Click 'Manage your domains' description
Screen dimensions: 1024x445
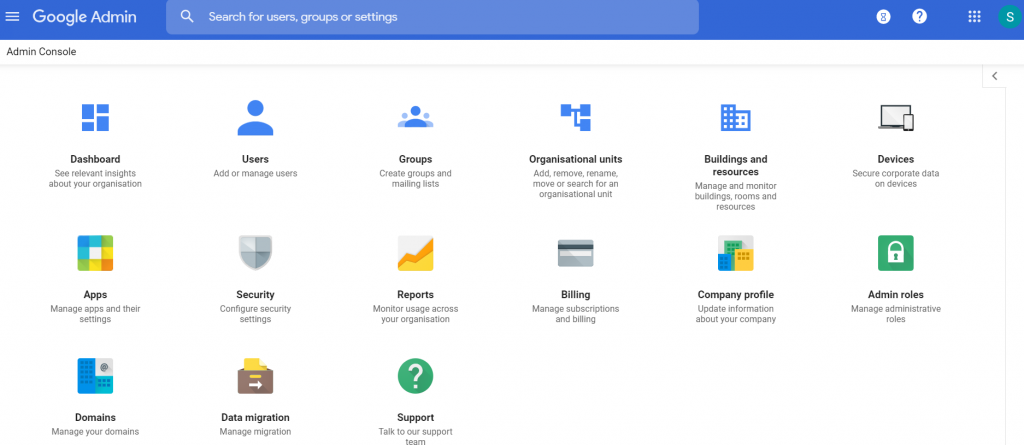coord(95,432)
